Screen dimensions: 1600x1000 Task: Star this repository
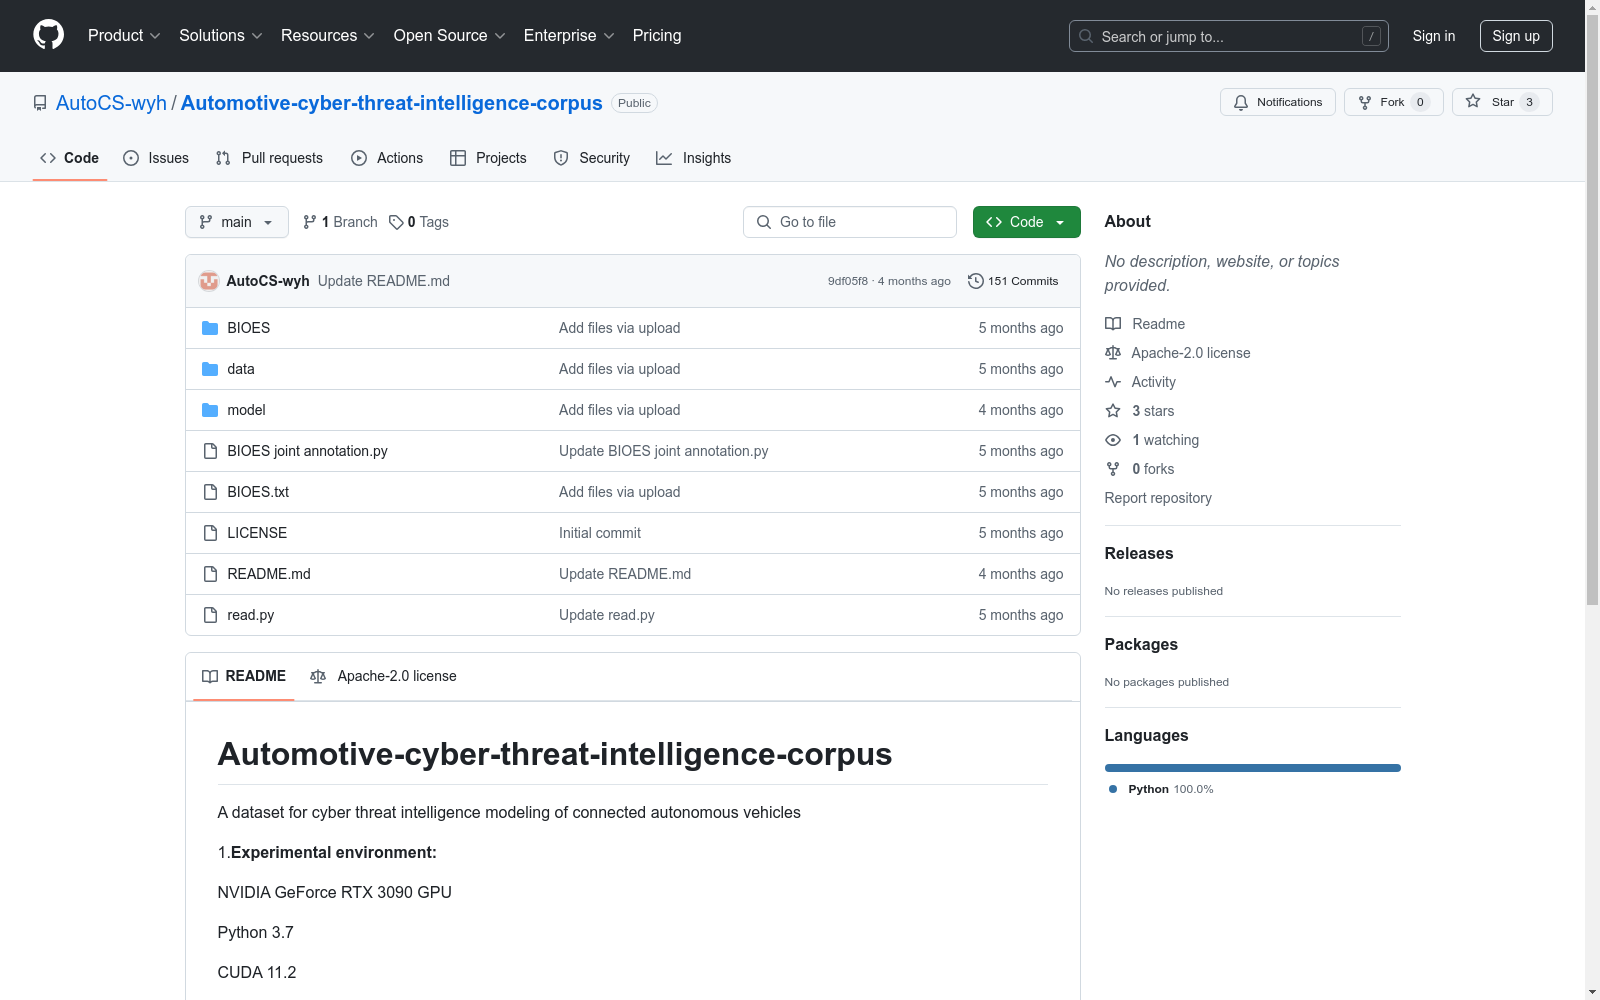[1502, 102]
